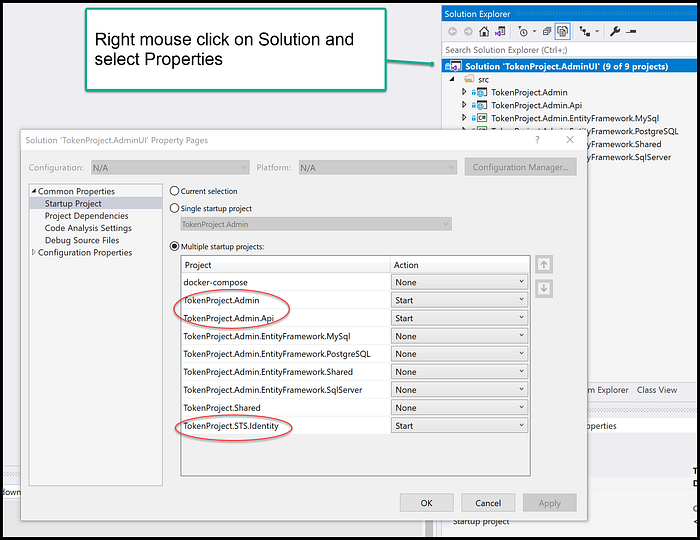Open the Action dropdown for docker-compose
Image resolution: width=700 pixels, height=540 pixels.
(459, 282)
